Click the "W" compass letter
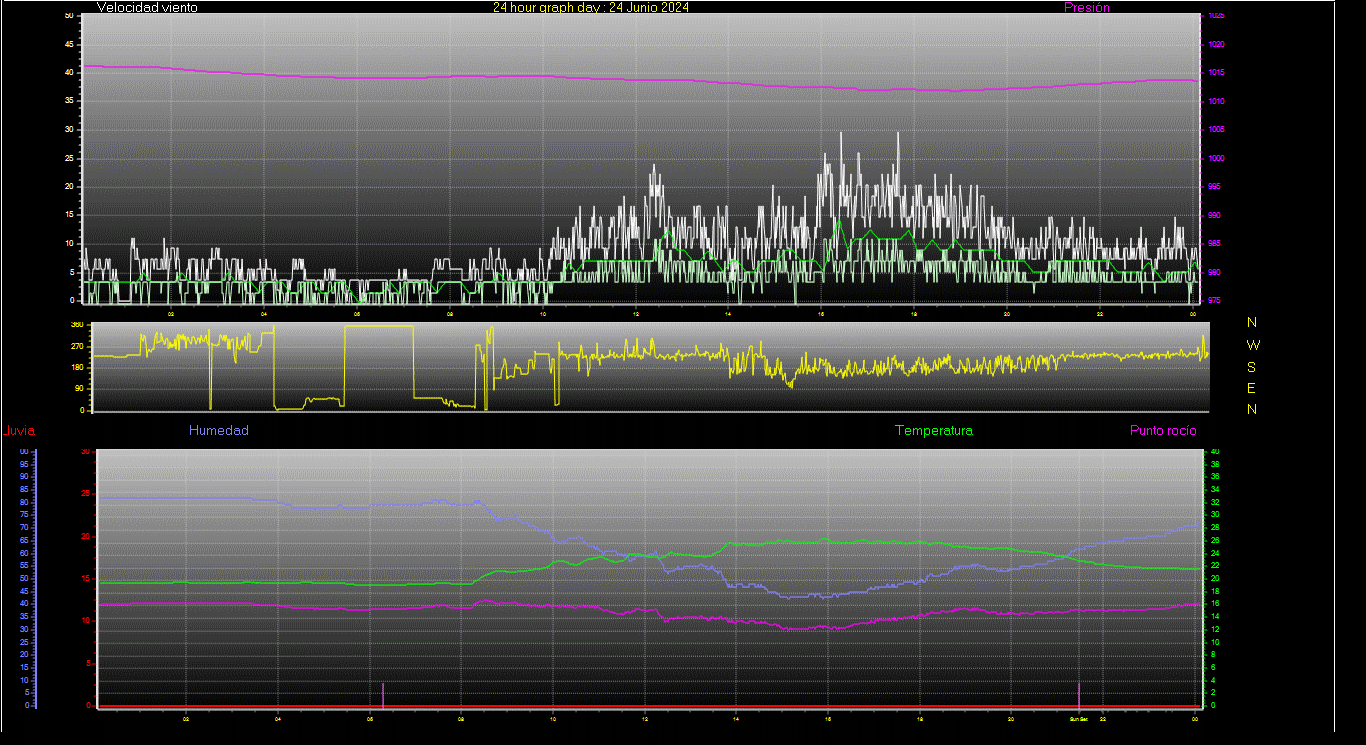 pyautogui.click(x=1252, y=345)
